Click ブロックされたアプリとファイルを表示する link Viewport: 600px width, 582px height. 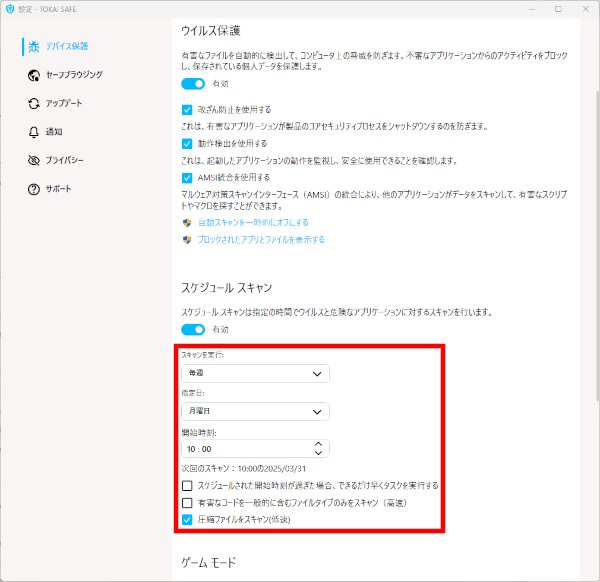[x=261, y=240]
